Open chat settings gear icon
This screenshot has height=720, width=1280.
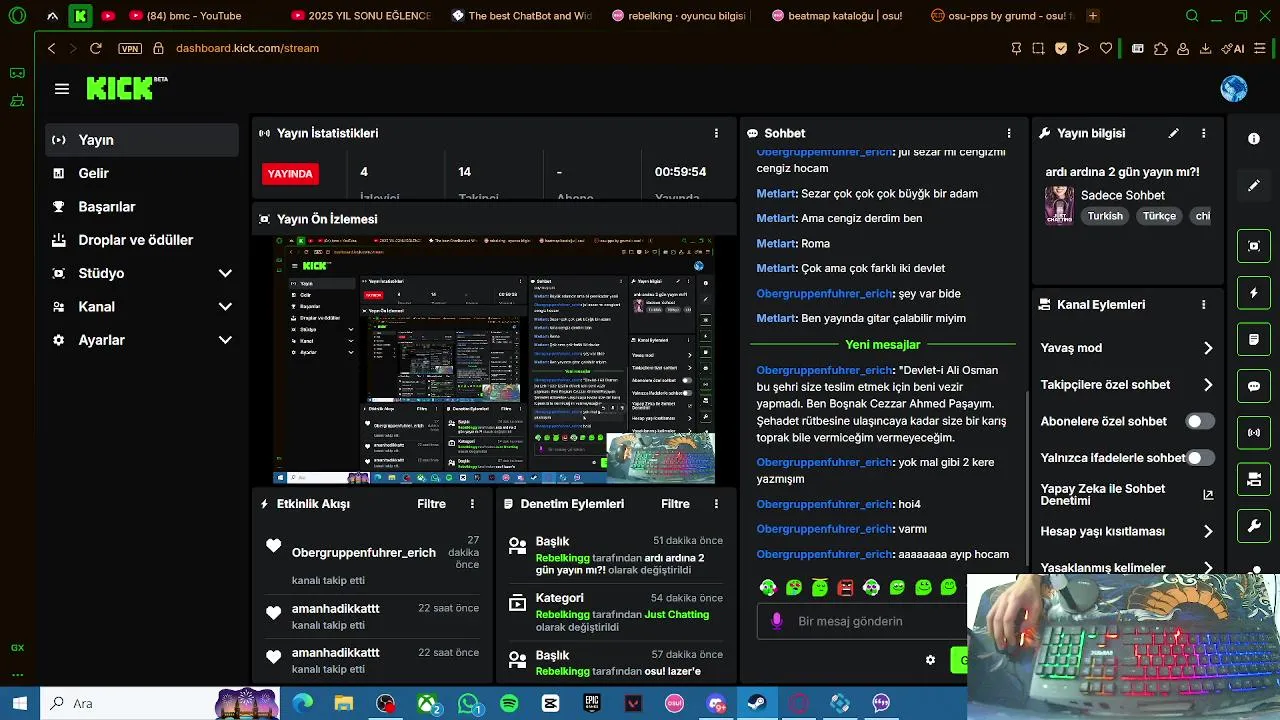930,660
